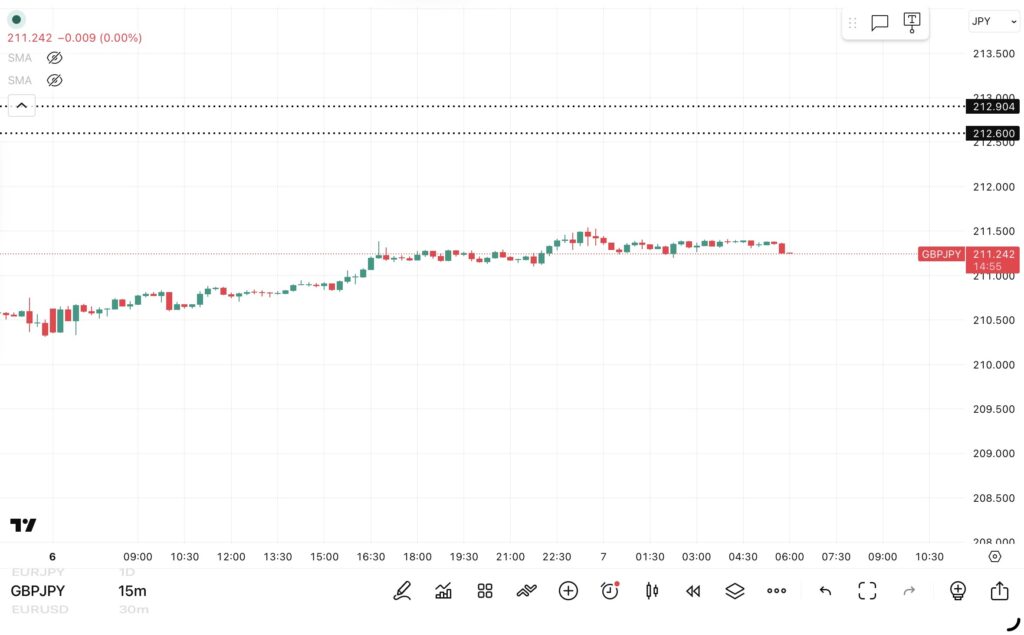This screenshot has width=1024, height=635.
Task: Click the 212.904 price level label
Action: point(993,107)
